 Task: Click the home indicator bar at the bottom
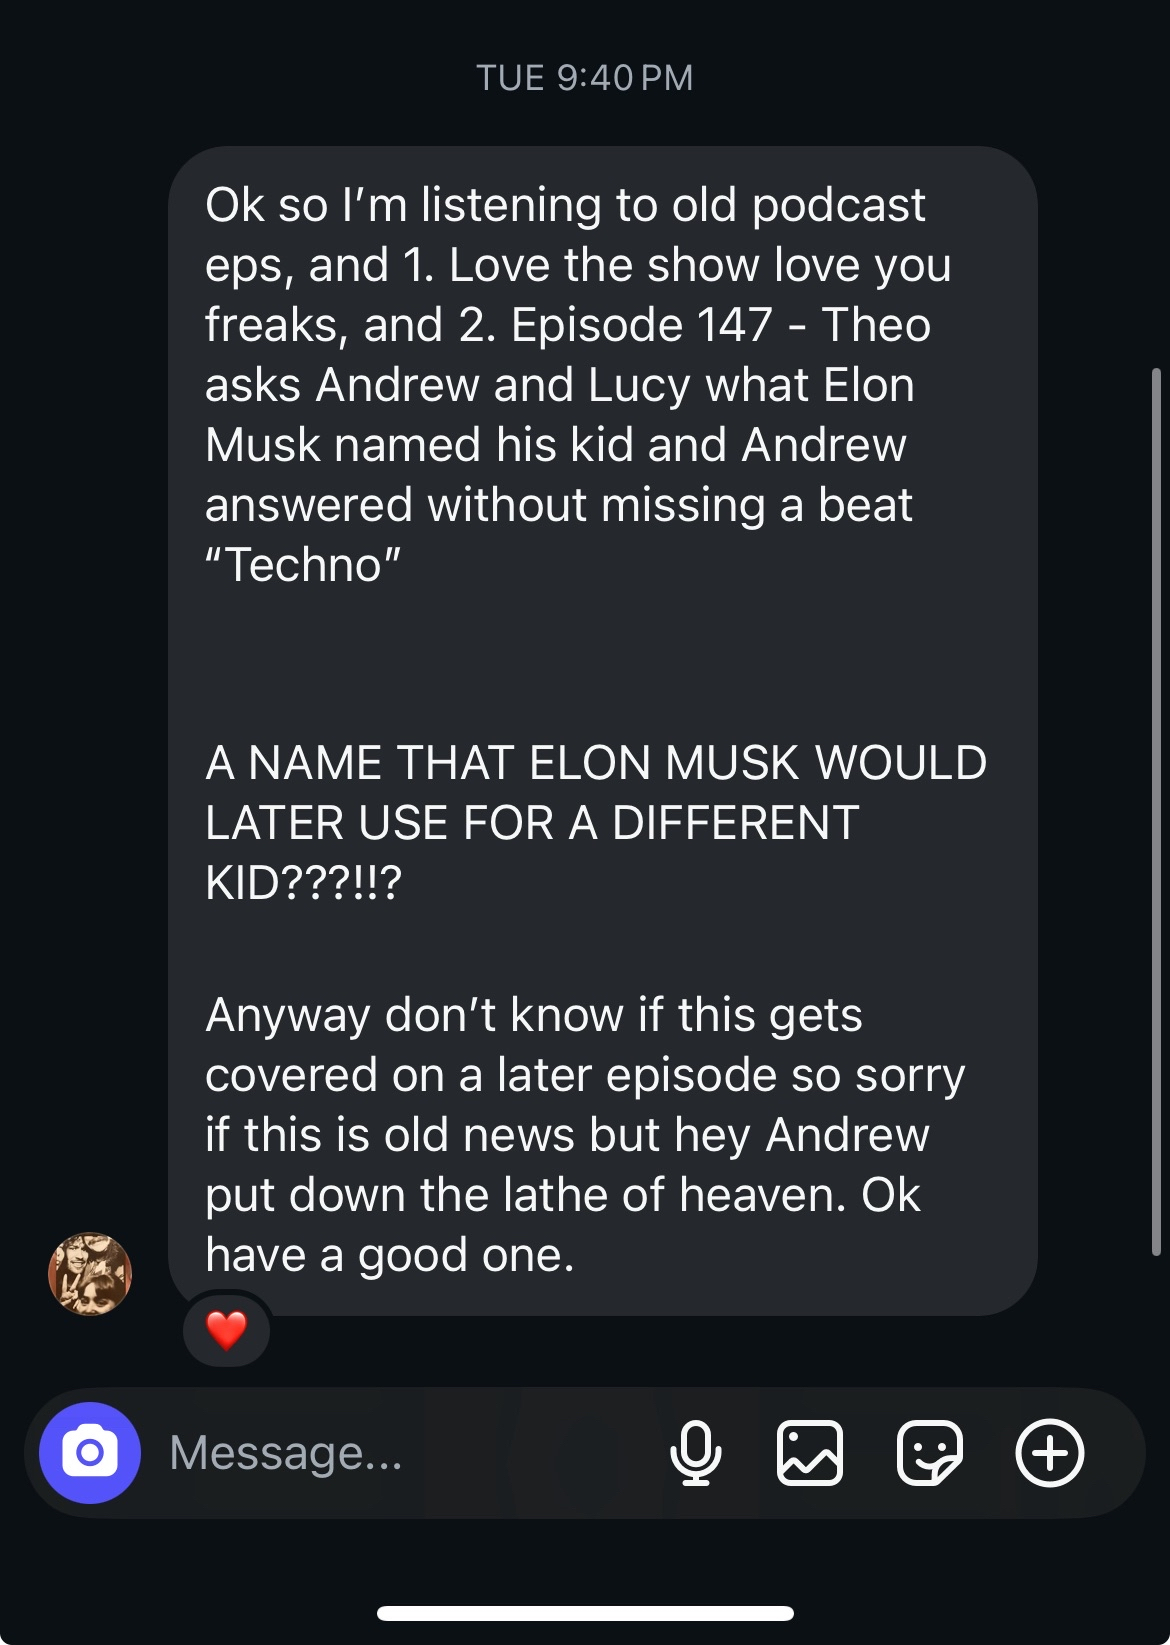point(585,1613)
